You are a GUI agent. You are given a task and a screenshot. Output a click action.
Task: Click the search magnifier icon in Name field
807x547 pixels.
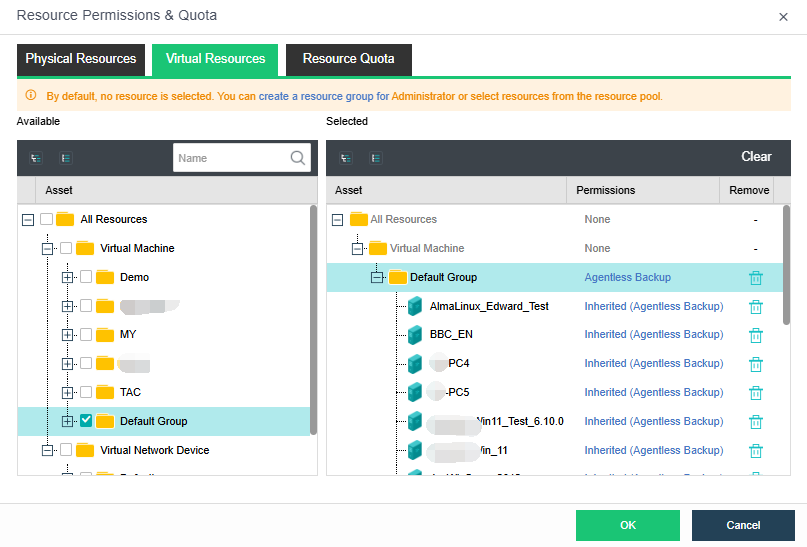tap(298, 158)
